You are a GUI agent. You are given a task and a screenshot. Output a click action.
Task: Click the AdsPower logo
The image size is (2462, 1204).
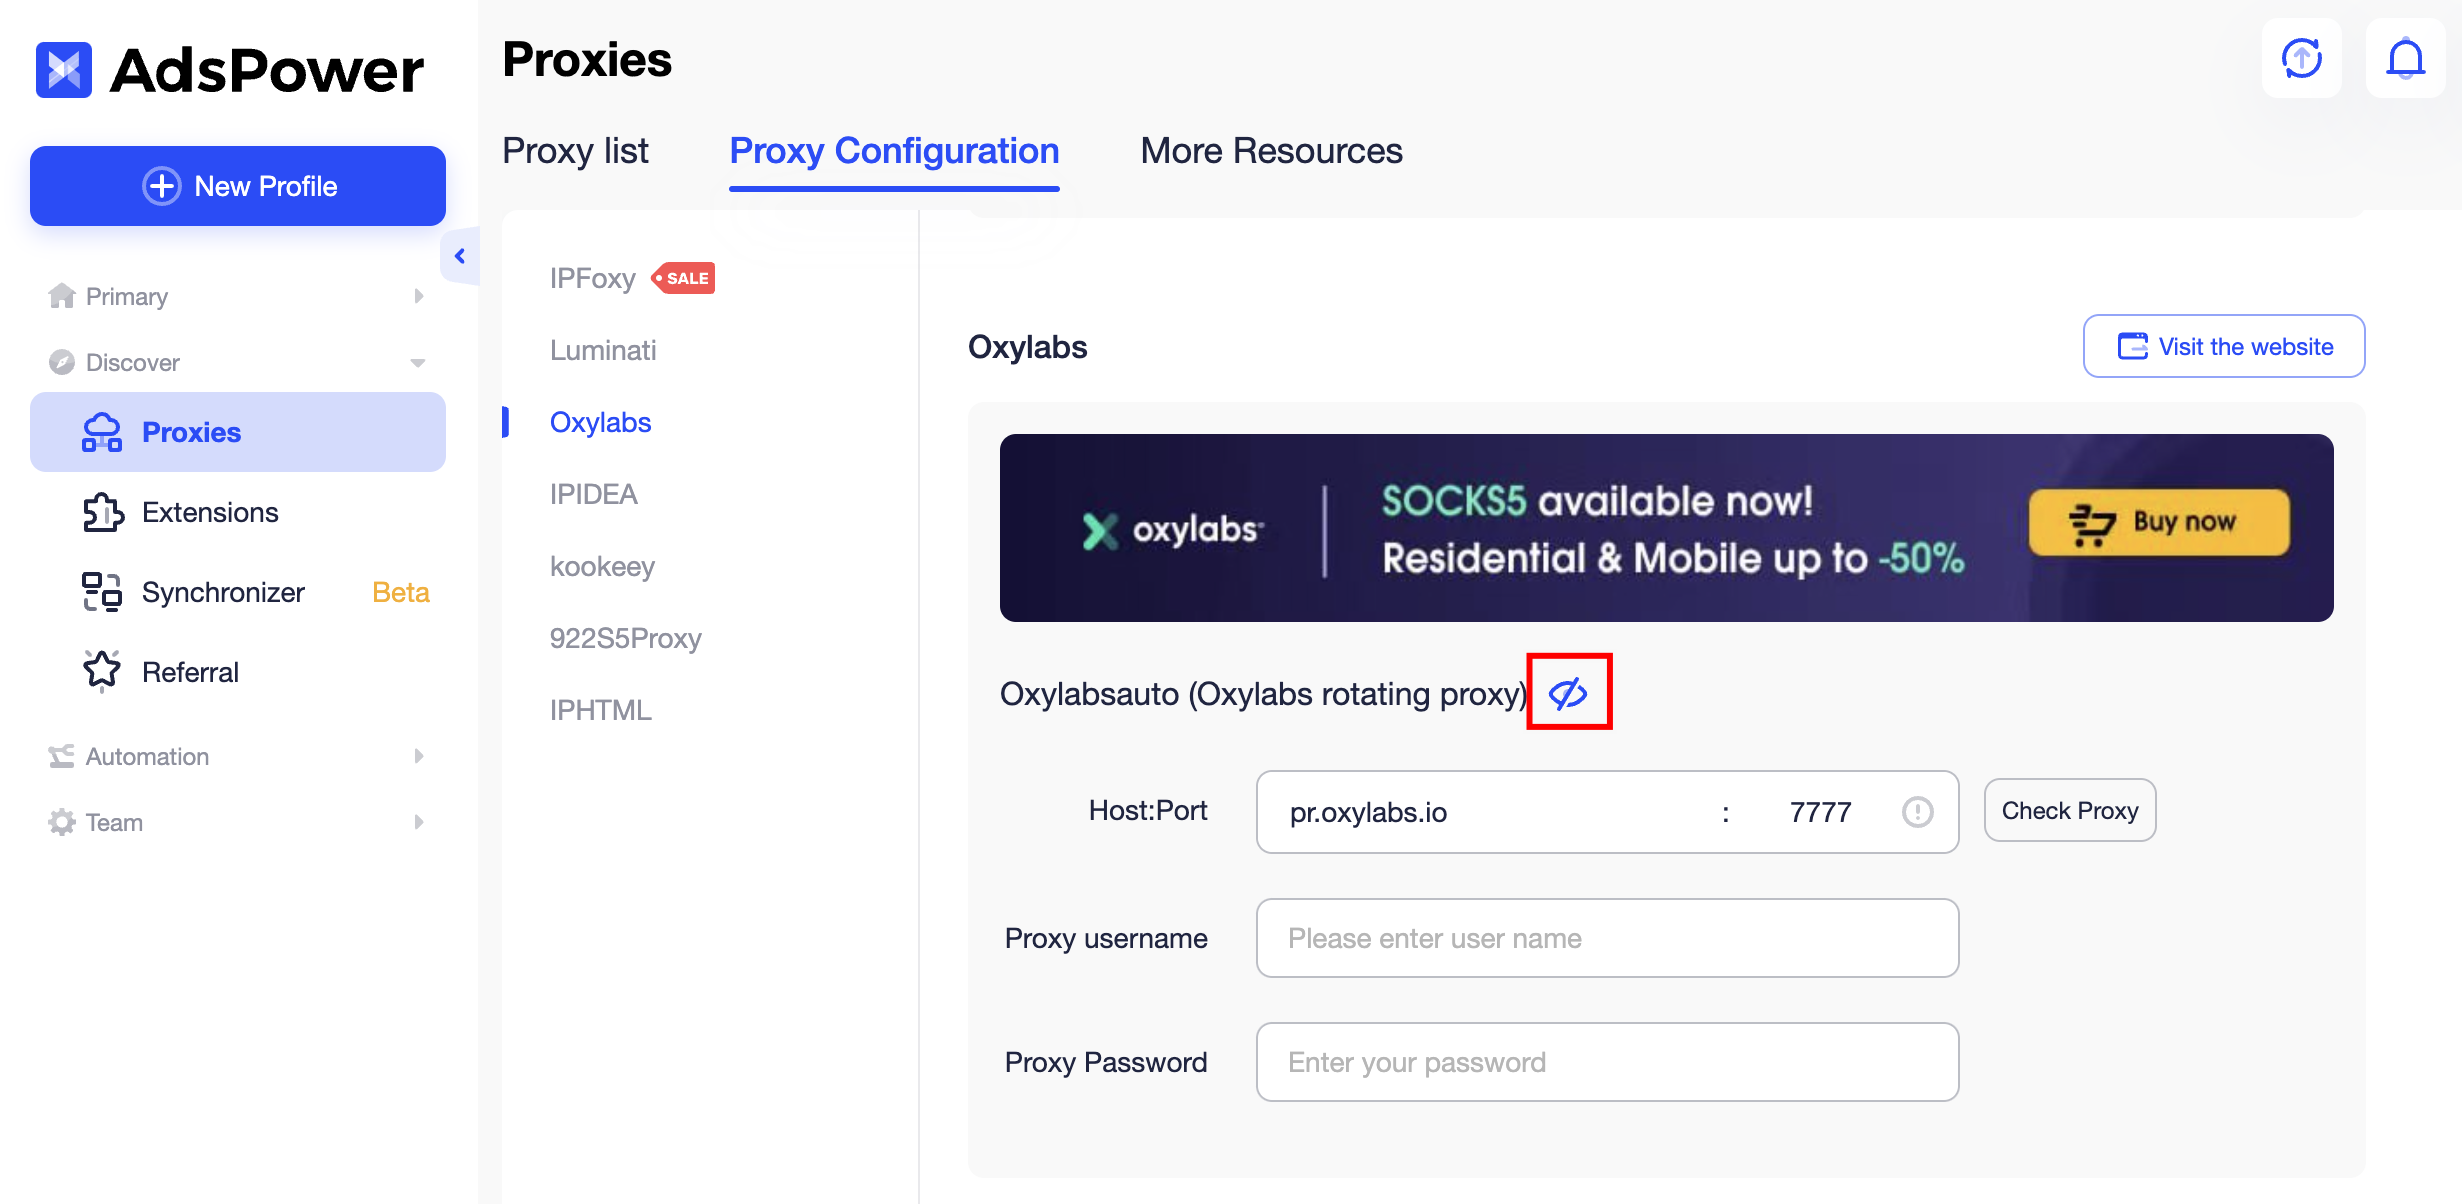coord(230,70)
